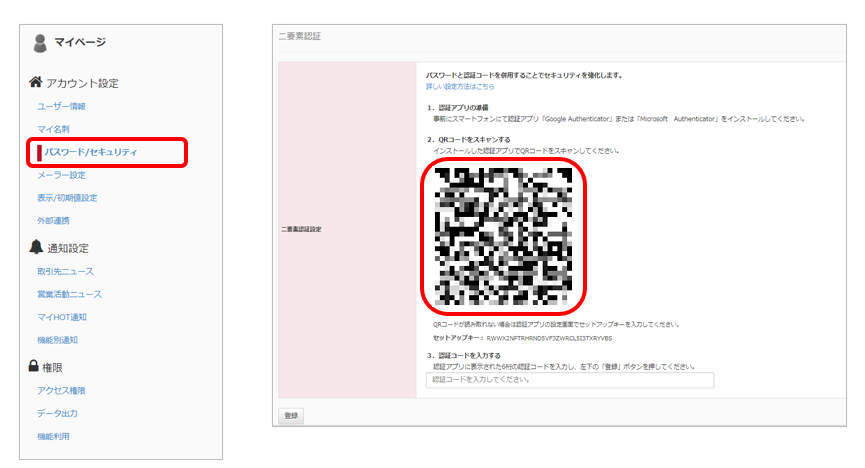The height and width of the screenshot is (468, 865).
Task: Select データ出力 in the sidebar
Action: (x=57, y=413)
